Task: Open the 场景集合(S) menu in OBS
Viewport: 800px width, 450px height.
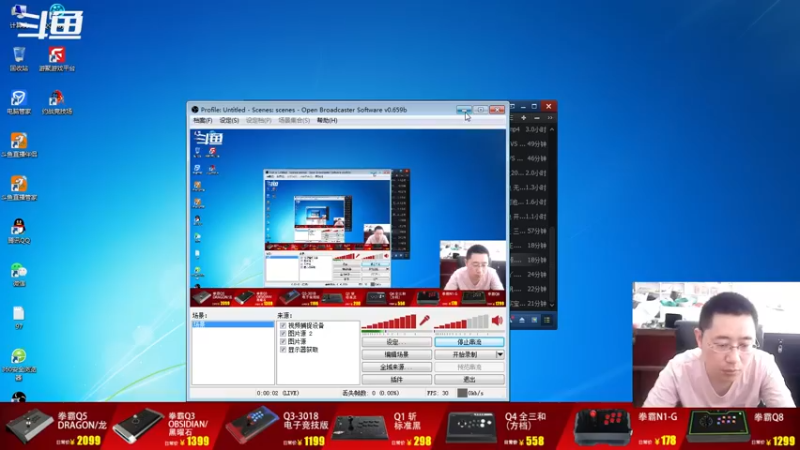Action: pos(294,120)
